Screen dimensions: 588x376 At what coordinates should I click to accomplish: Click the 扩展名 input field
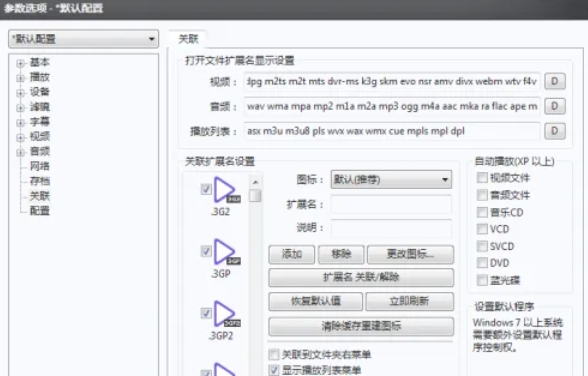391,204
